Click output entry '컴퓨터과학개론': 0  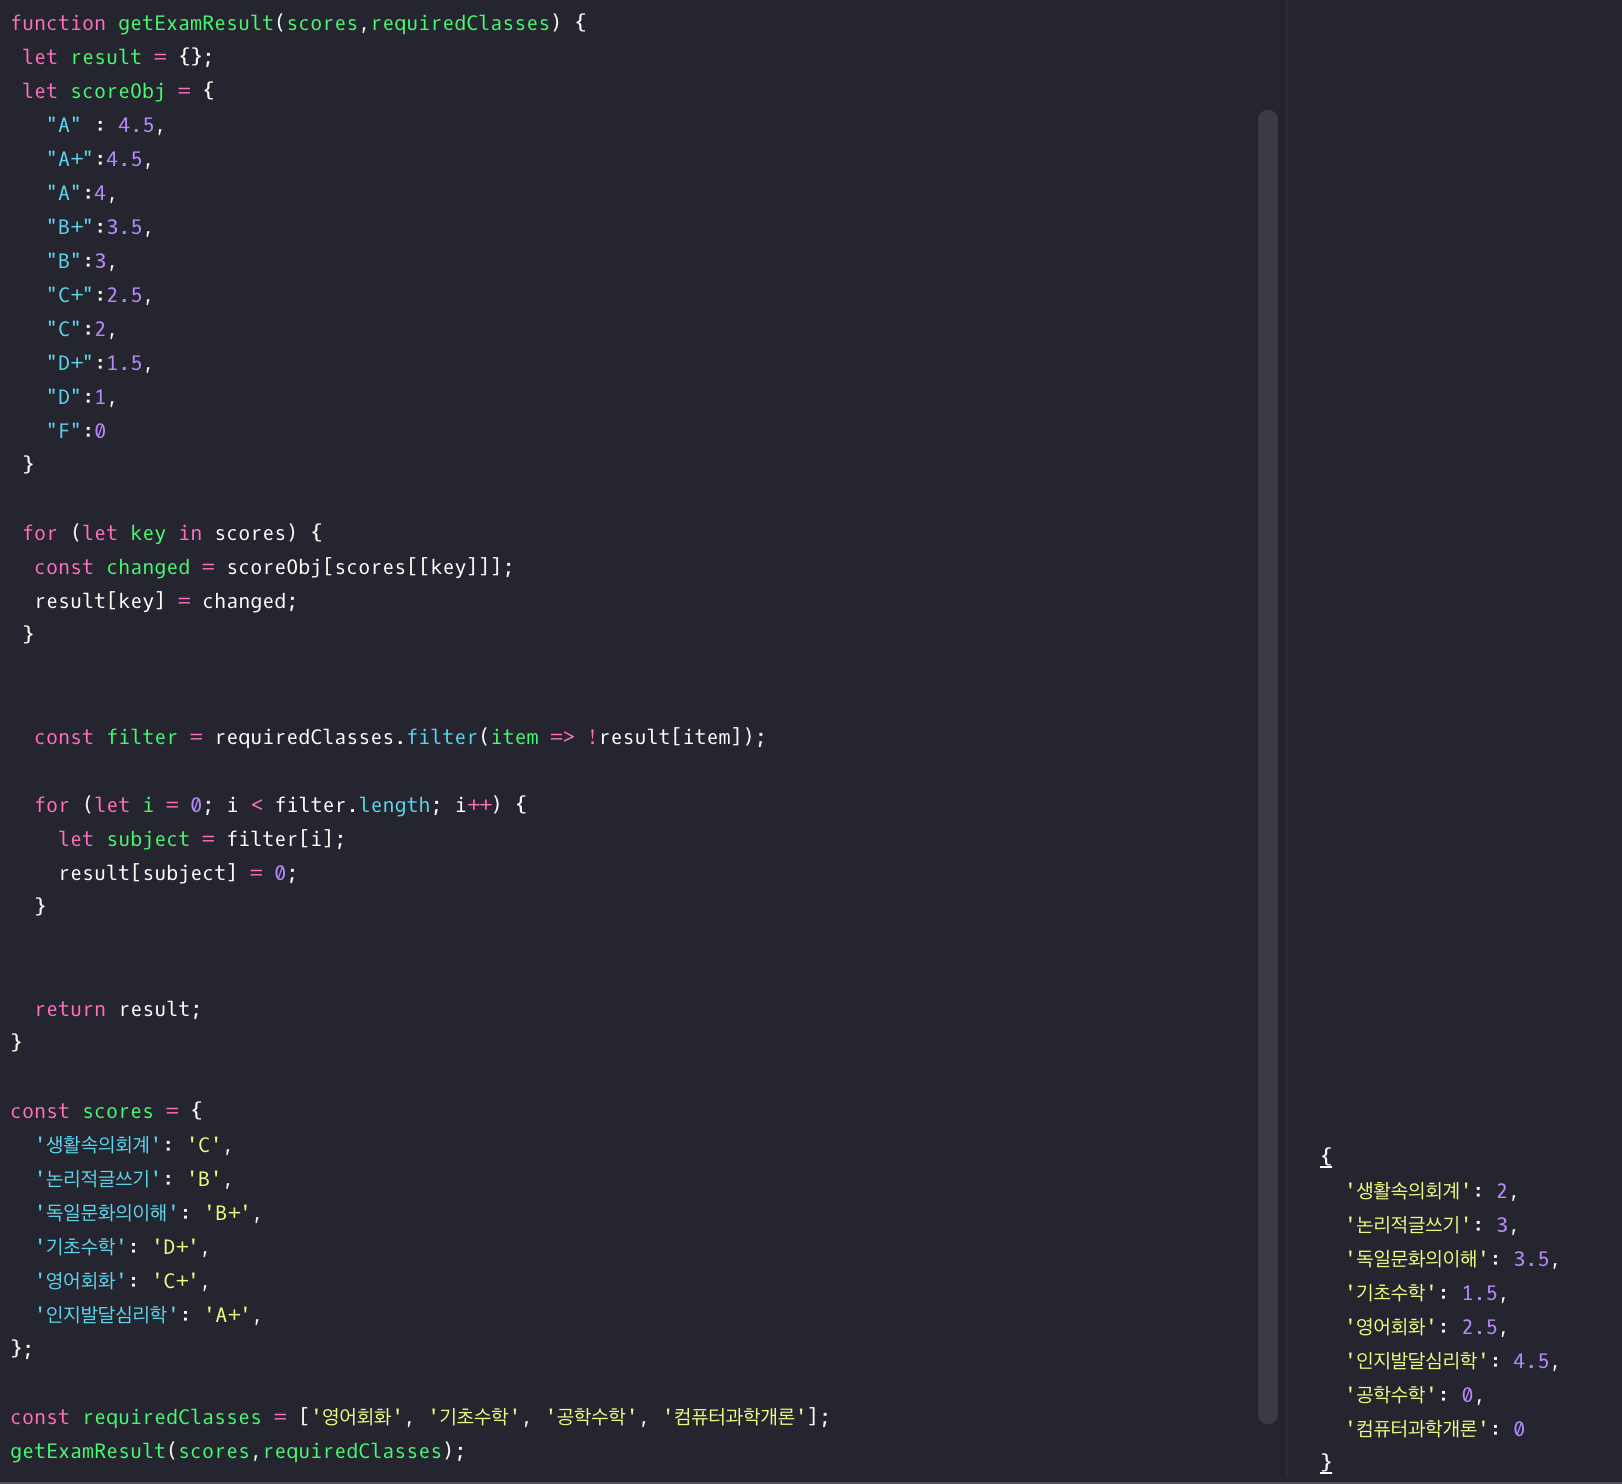click(1435, 1429)
